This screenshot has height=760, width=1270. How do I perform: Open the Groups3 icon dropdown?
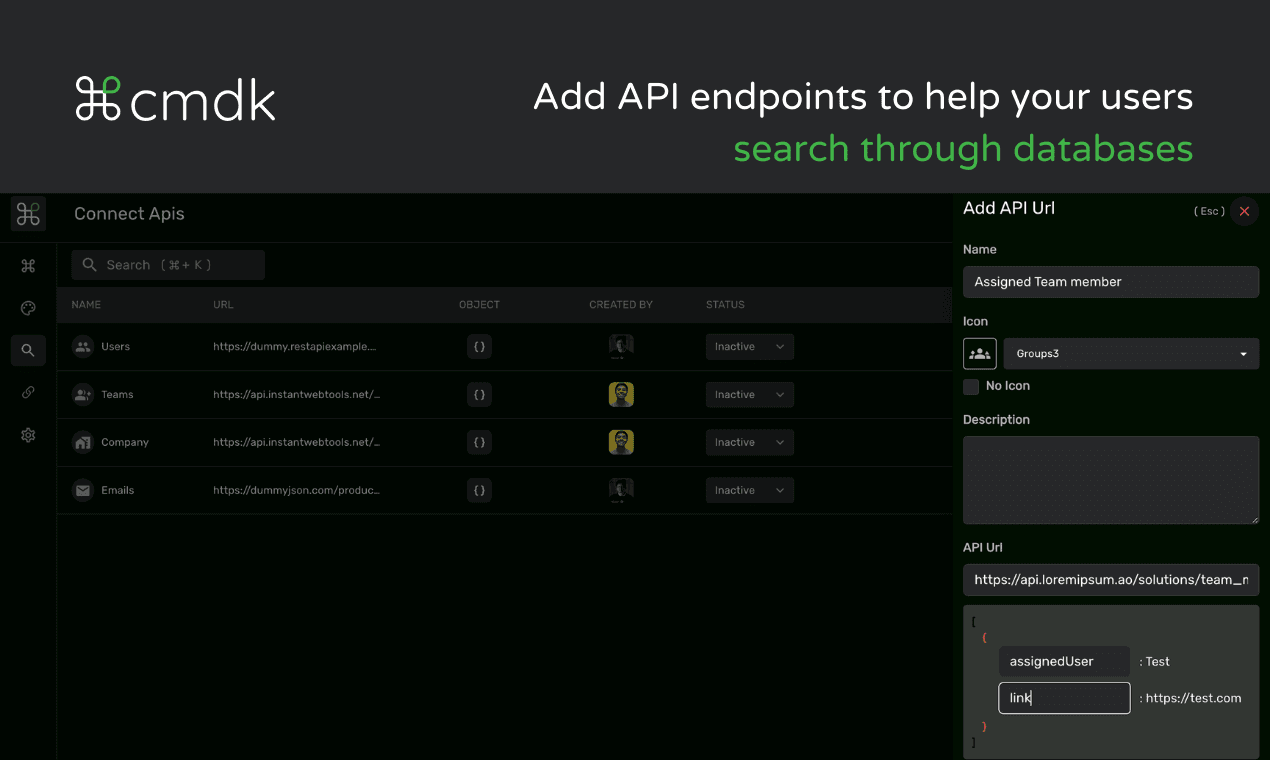tap(1131, 353)
